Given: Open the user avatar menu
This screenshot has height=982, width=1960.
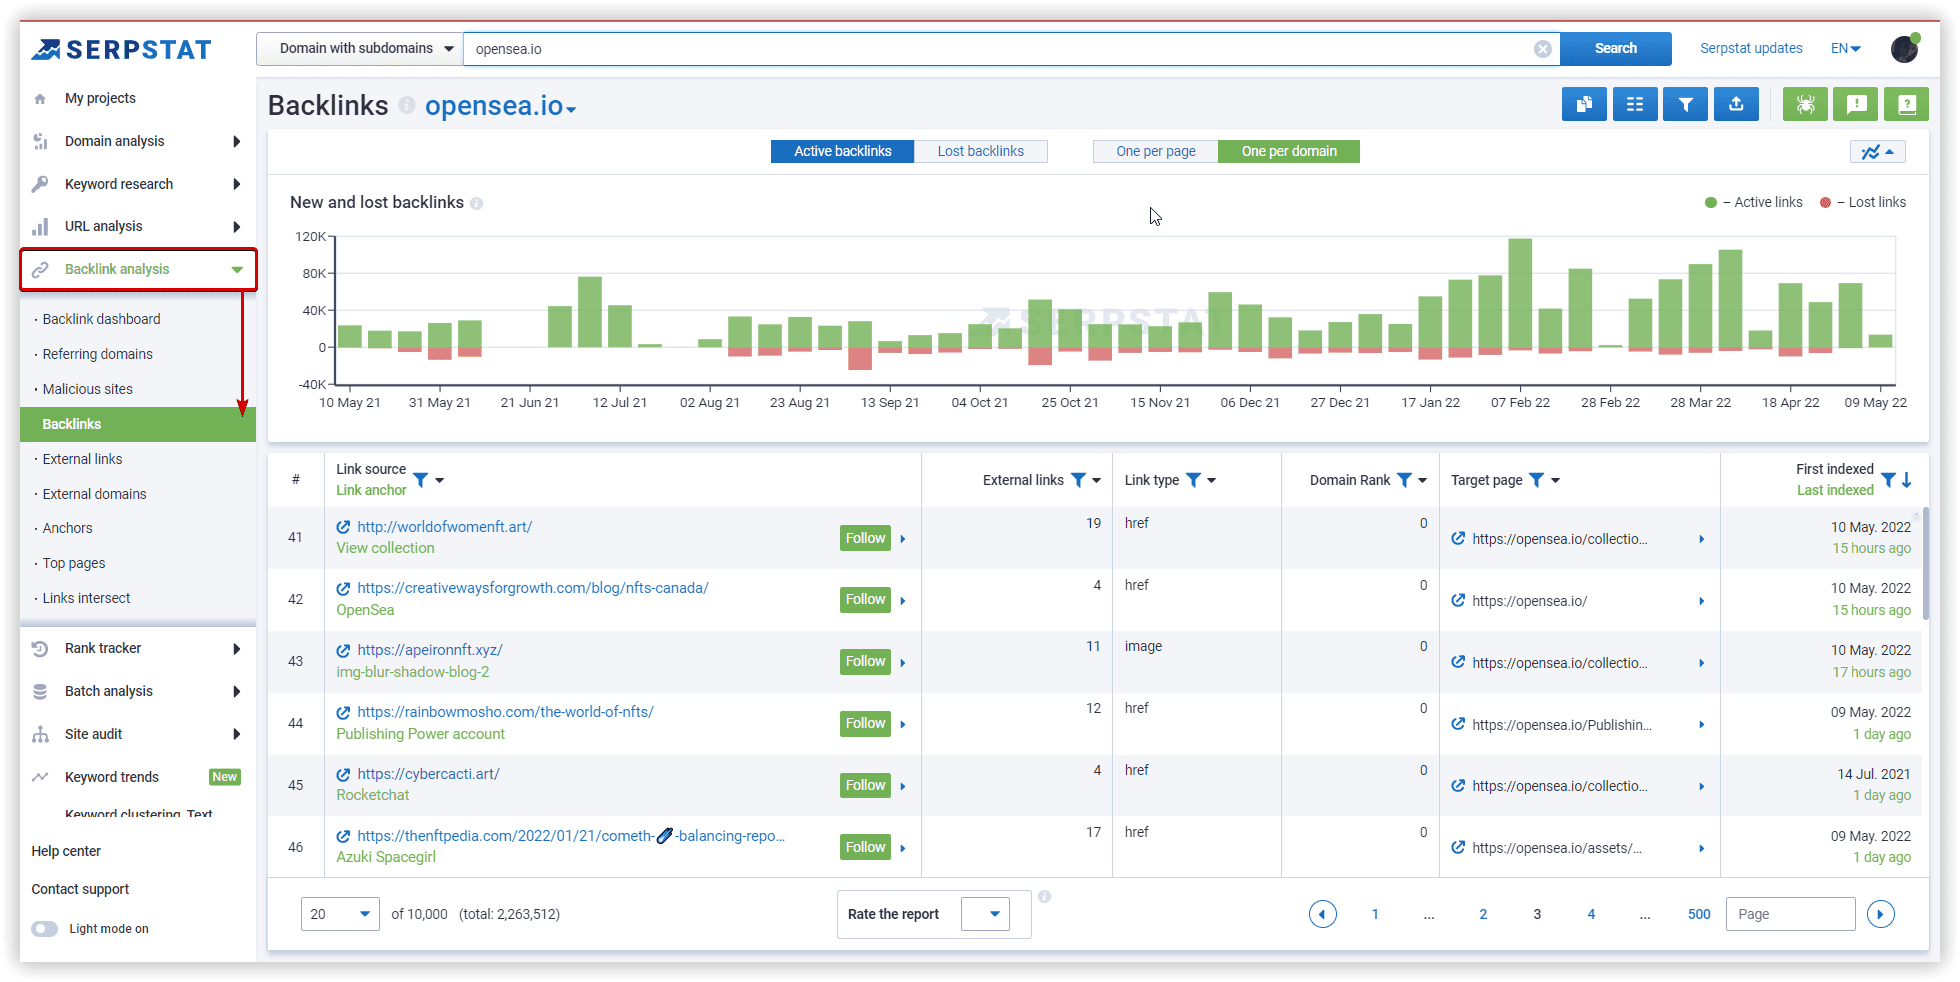Looking at the screenshot, I should click(1905, 48).
